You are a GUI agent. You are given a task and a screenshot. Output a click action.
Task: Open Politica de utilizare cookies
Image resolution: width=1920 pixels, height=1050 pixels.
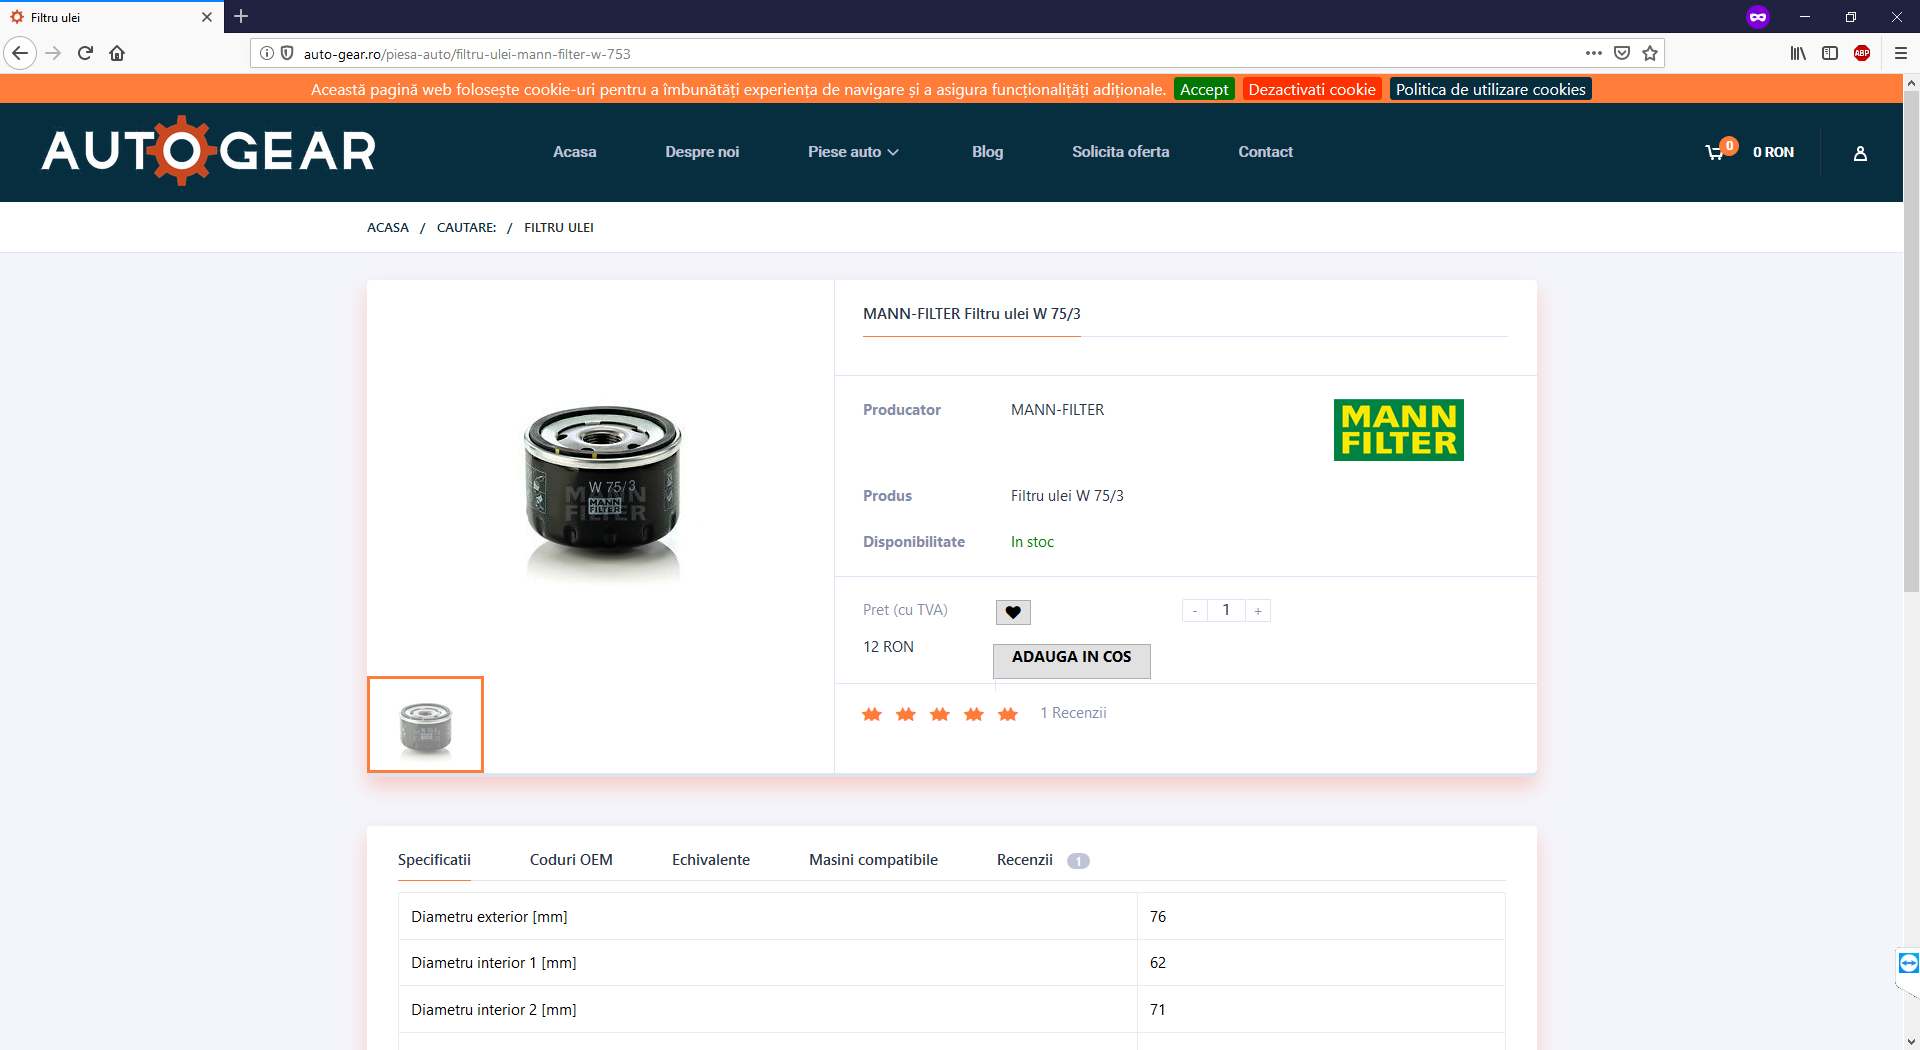(x=1490, y=89)
